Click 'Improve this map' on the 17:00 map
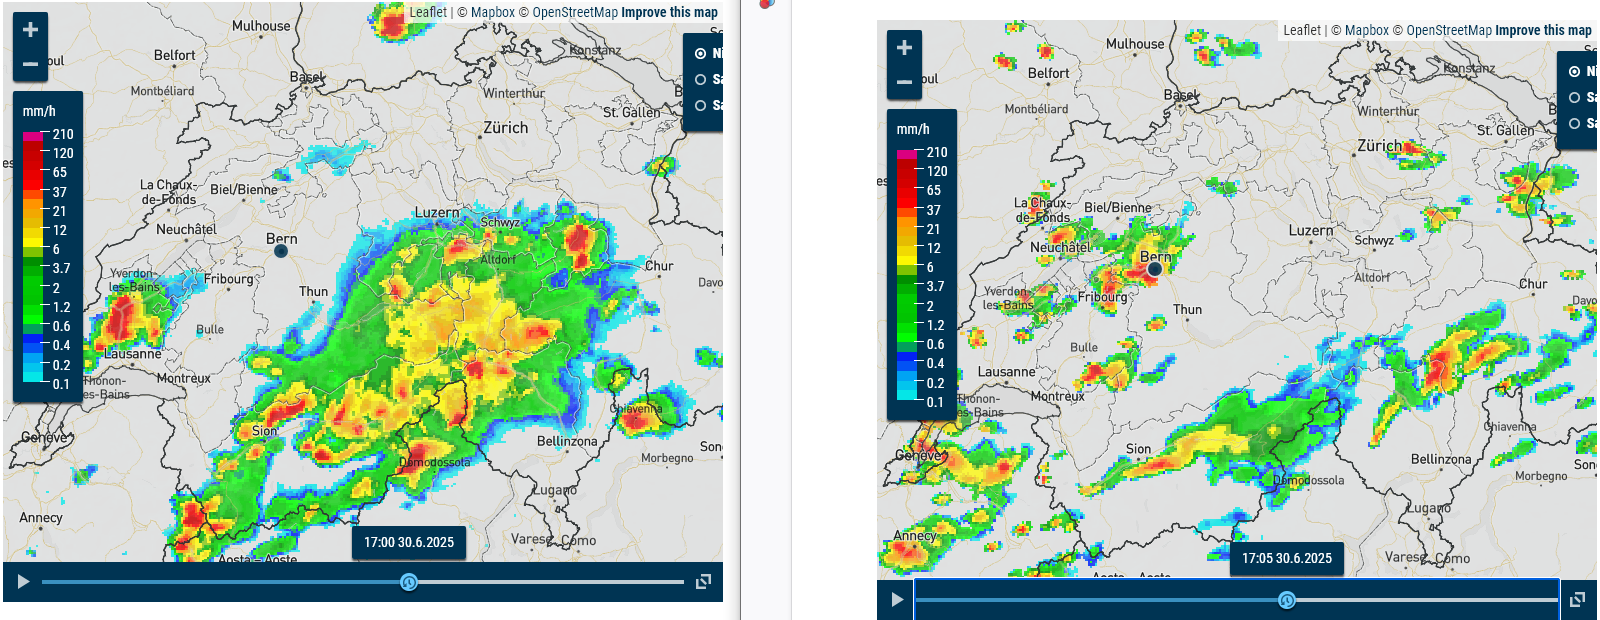Viewport: 1600px width, 620px height. tap(669, 12)
